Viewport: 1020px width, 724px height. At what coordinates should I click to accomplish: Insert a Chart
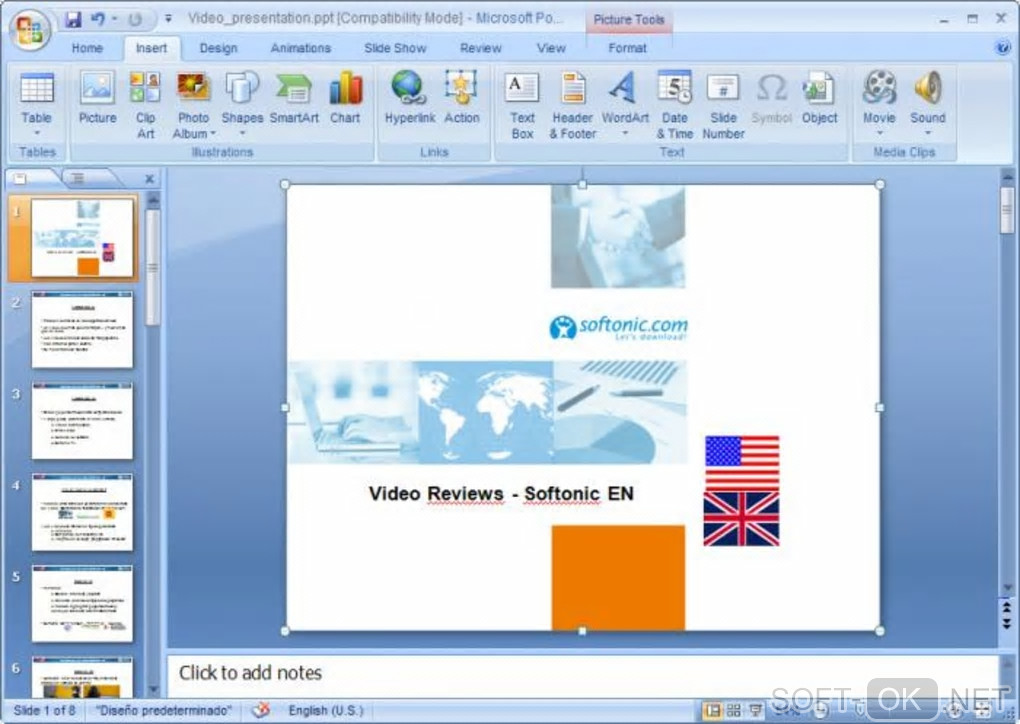point(345,98)
